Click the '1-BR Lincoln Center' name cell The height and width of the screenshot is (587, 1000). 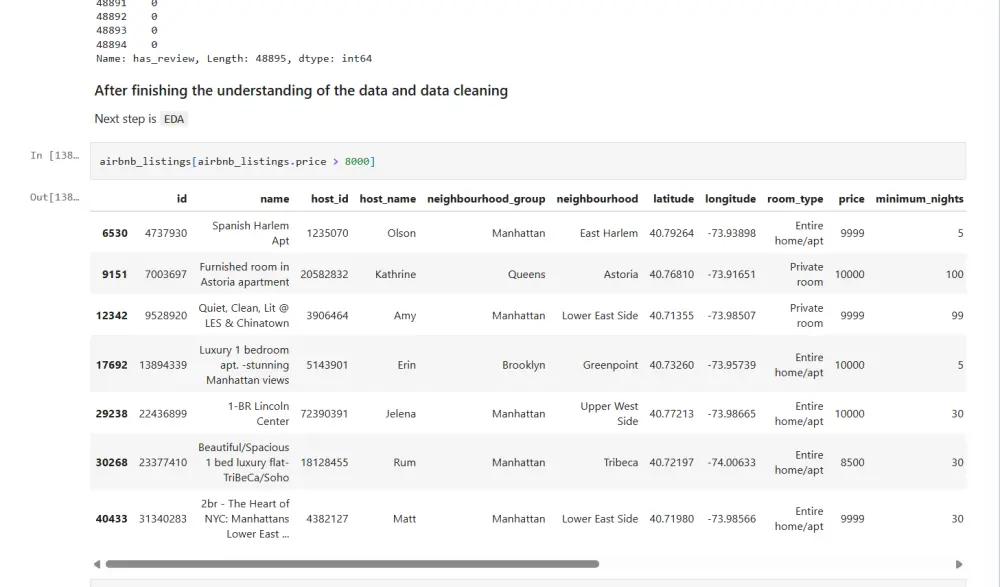258,414
